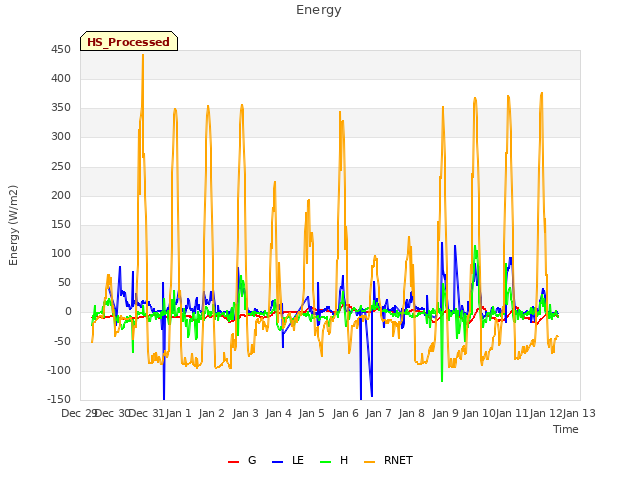Click the 50 y-axis tick label
The width and height of the screenshot is (640, 480).
[x=64, y=282]
